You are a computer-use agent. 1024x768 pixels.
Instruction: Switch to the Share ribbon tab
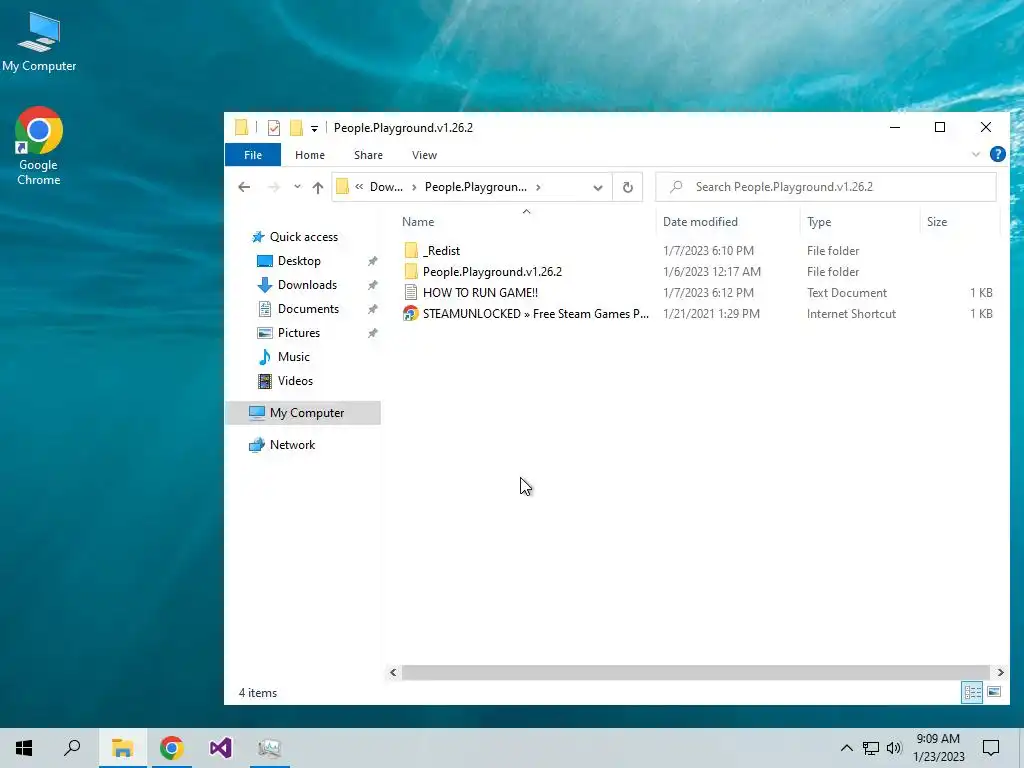[368, 155]
